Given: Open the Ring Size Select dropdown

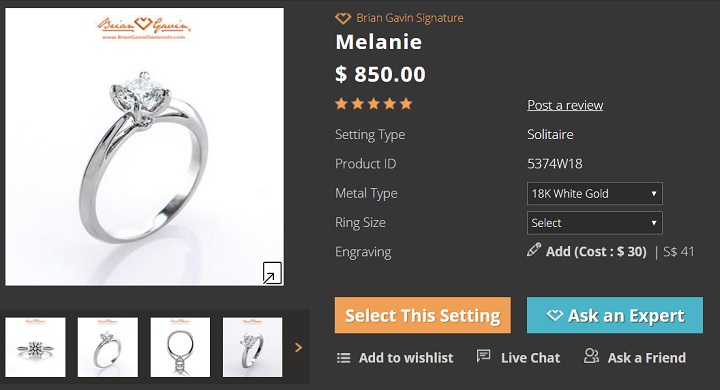Looking at the screenshot, I should coord(595,223).
